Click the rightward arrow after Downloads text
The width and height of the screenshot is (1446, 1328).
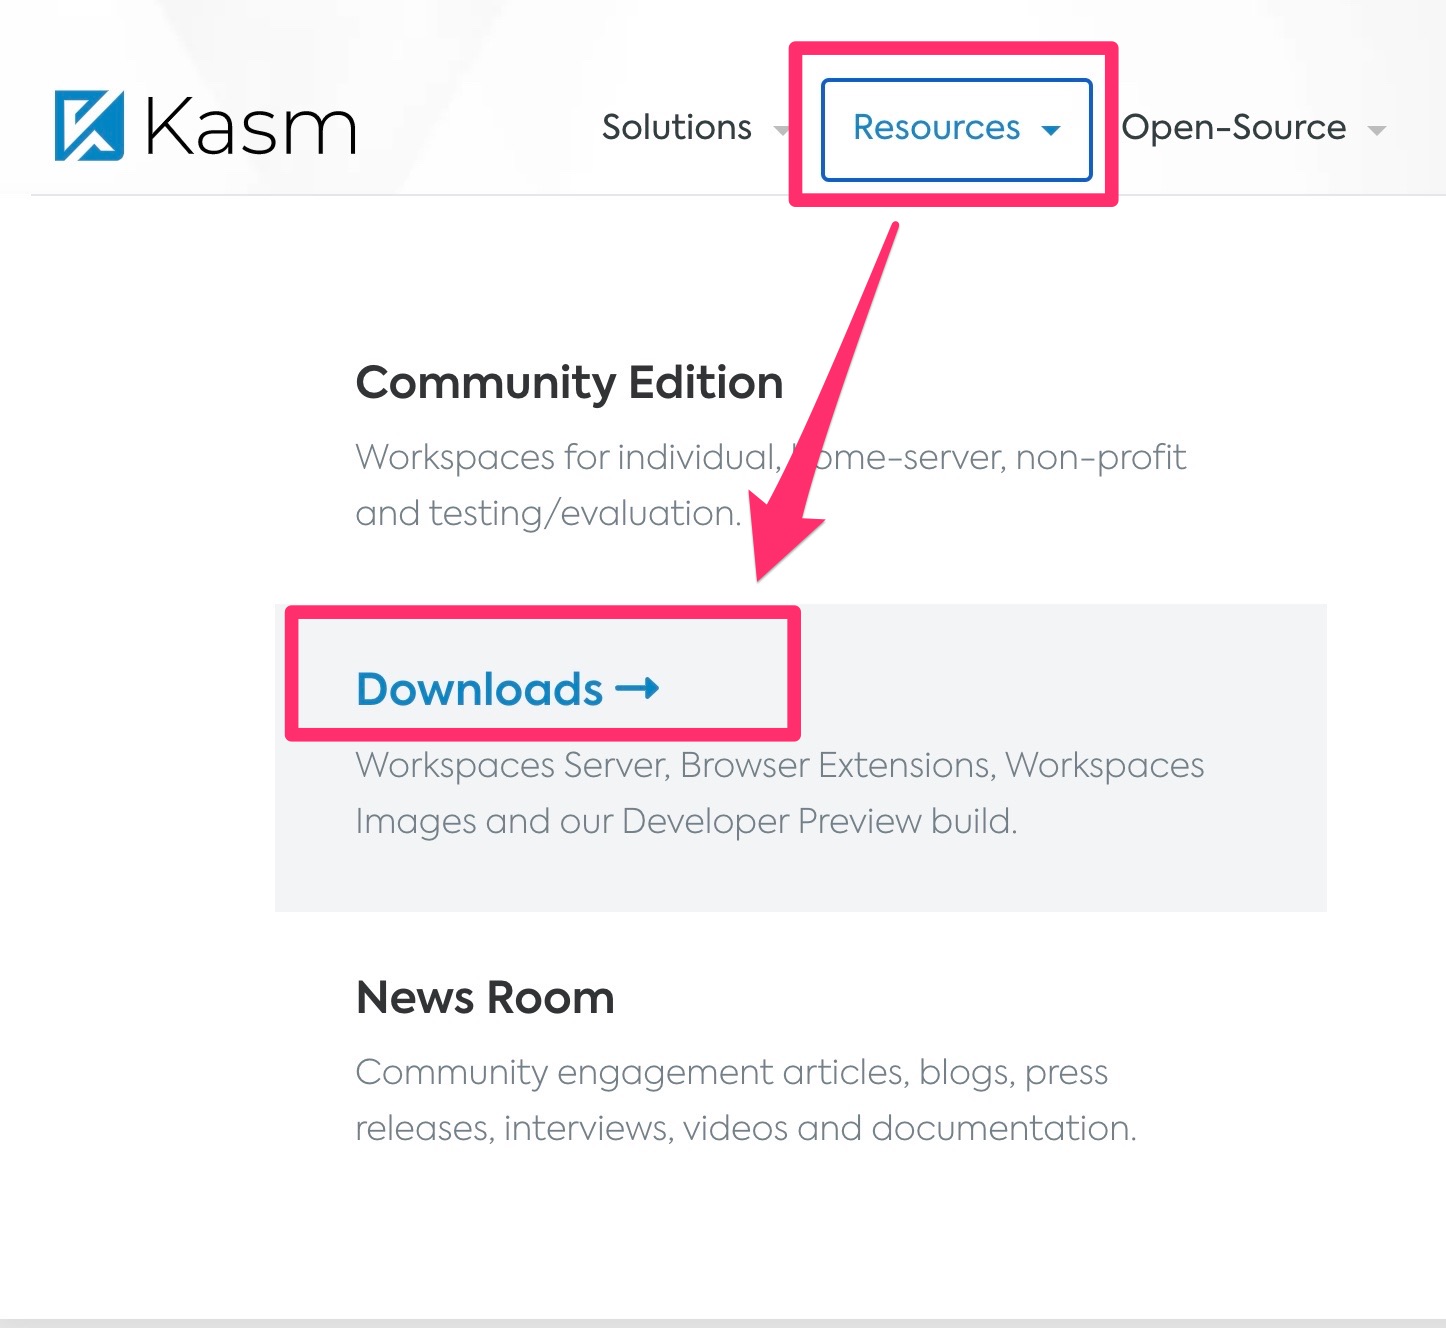[638, 688]
